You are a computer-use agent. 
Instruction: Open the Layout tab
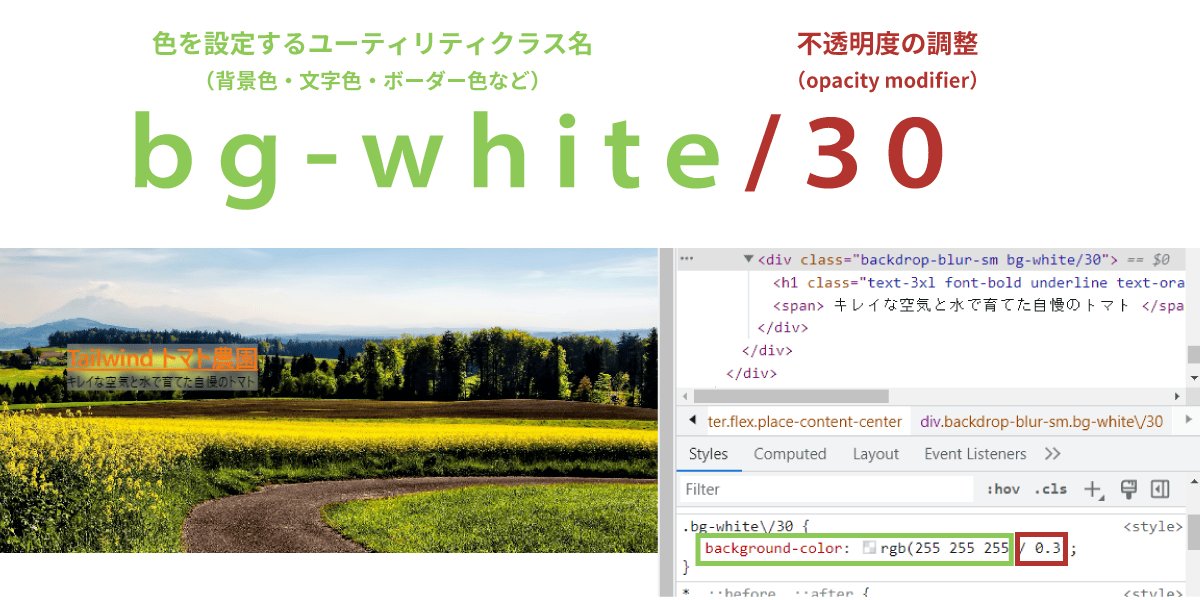(x=876, y=454)
